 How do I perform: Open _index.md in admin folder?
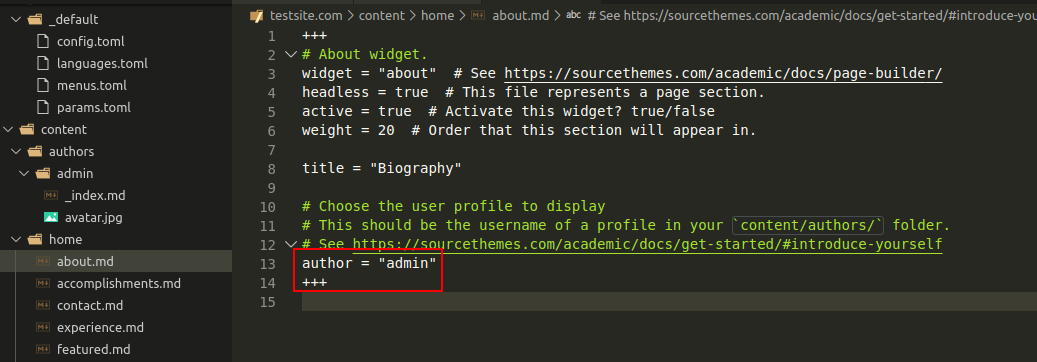[x=95, y=195]
